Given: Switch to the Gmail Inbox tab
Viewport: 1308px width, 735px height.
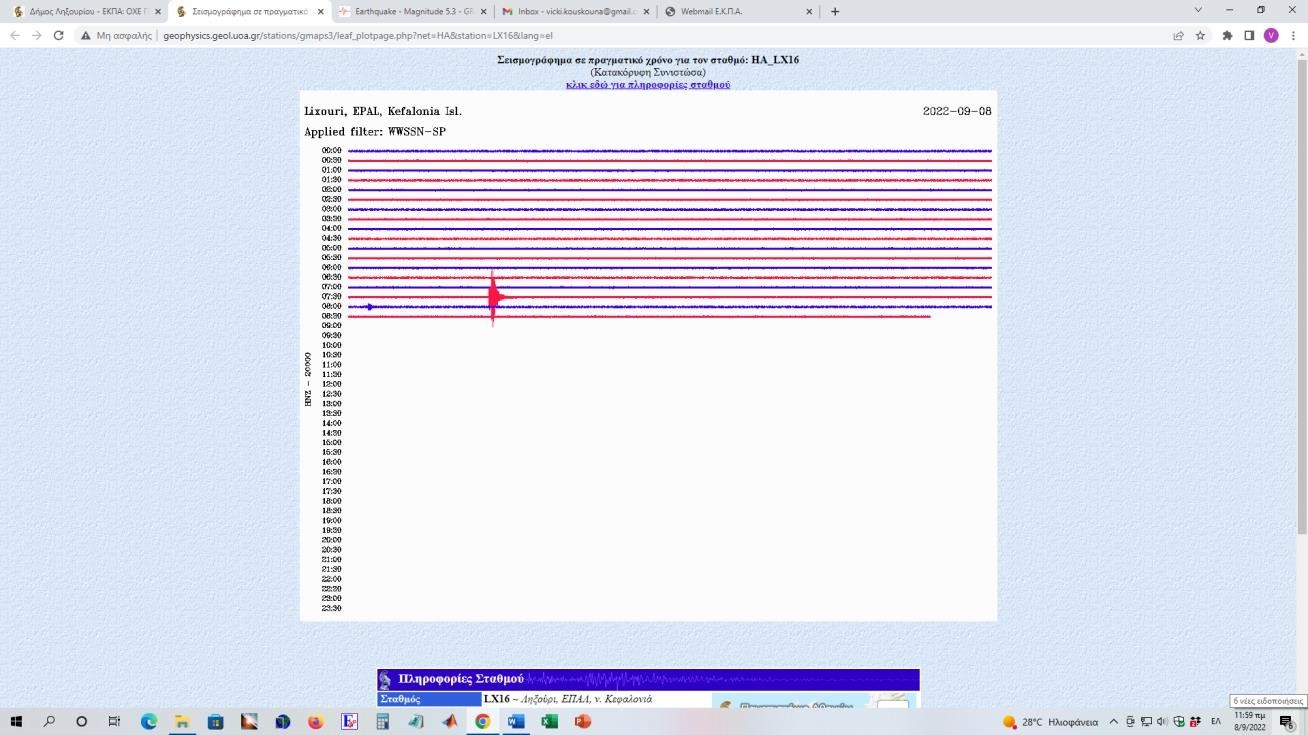Looking at the screenshot, I should [x=568, y=12].
